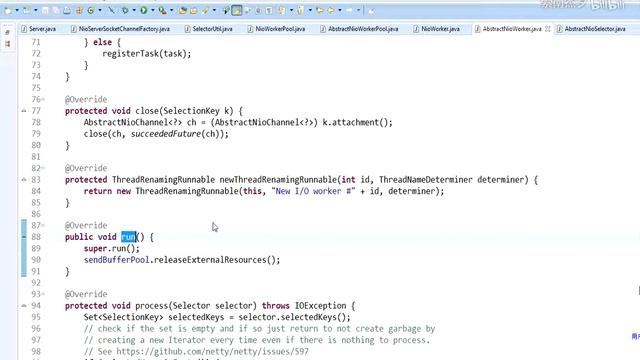Open the New wizard dropdown arrow

pos(17,11)
